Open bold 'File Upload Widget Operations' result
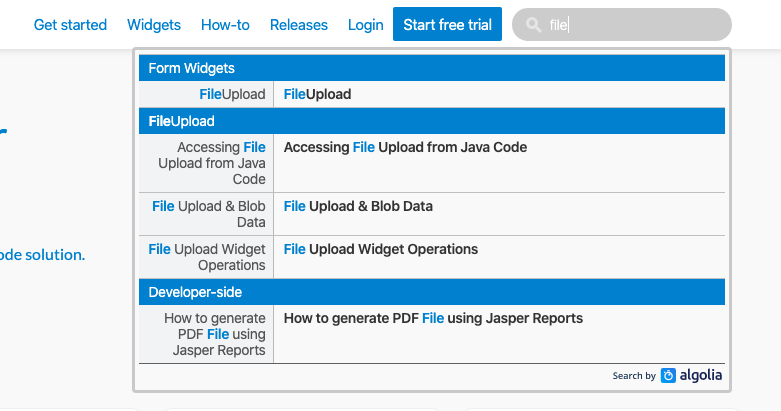Viewport: 781px width, 411px height. pyautogui.click(x=381, y=249)
